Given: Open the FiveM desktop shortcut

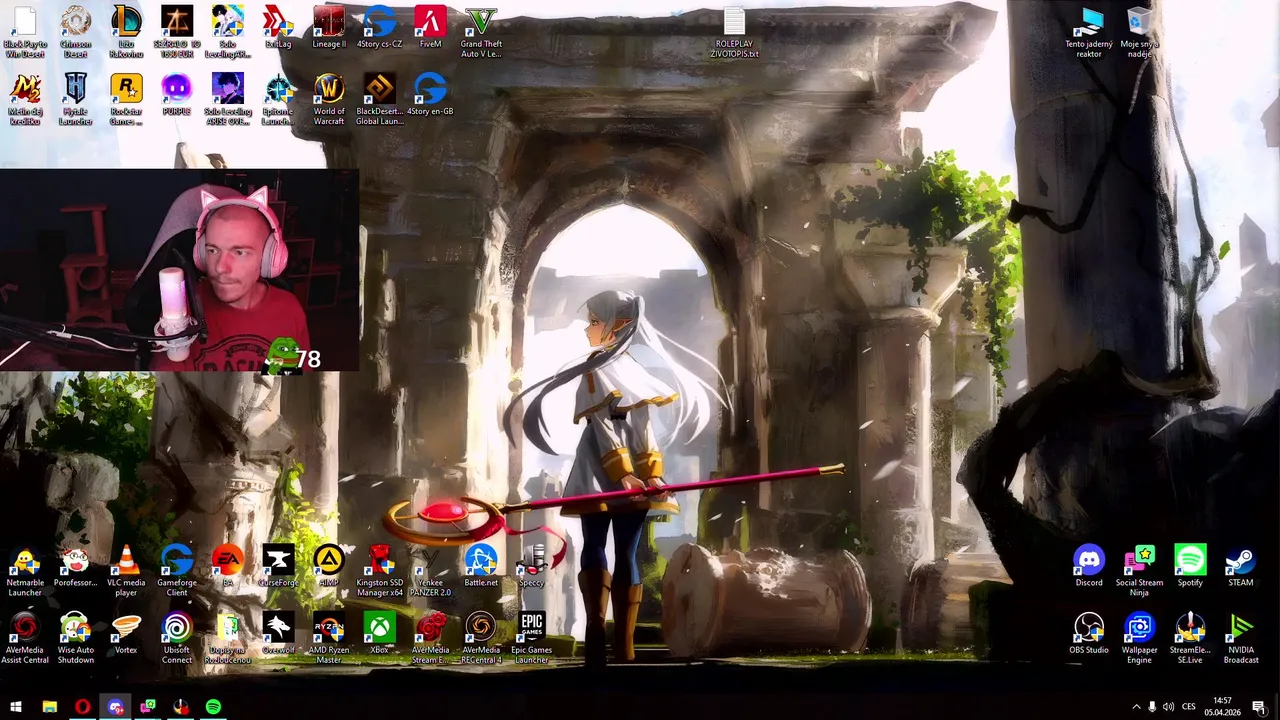Looking at the screenshot, I should [x=430, y=28].
